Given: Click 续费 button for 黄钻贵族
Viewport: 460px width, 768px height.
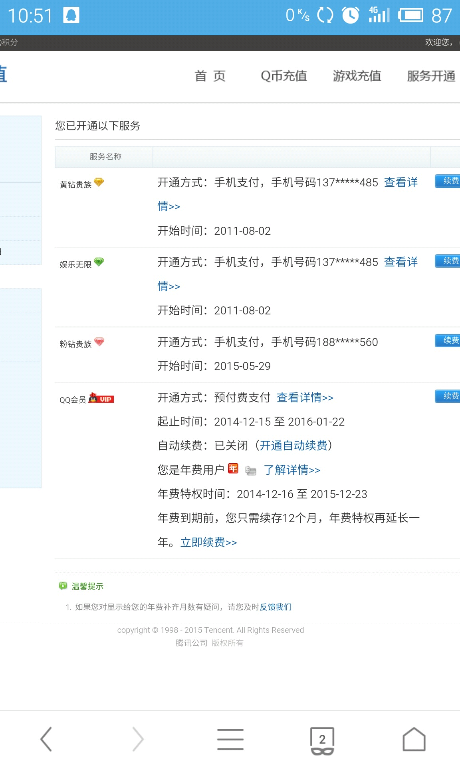Looking at the screenshot, I should tap(447, 181).
